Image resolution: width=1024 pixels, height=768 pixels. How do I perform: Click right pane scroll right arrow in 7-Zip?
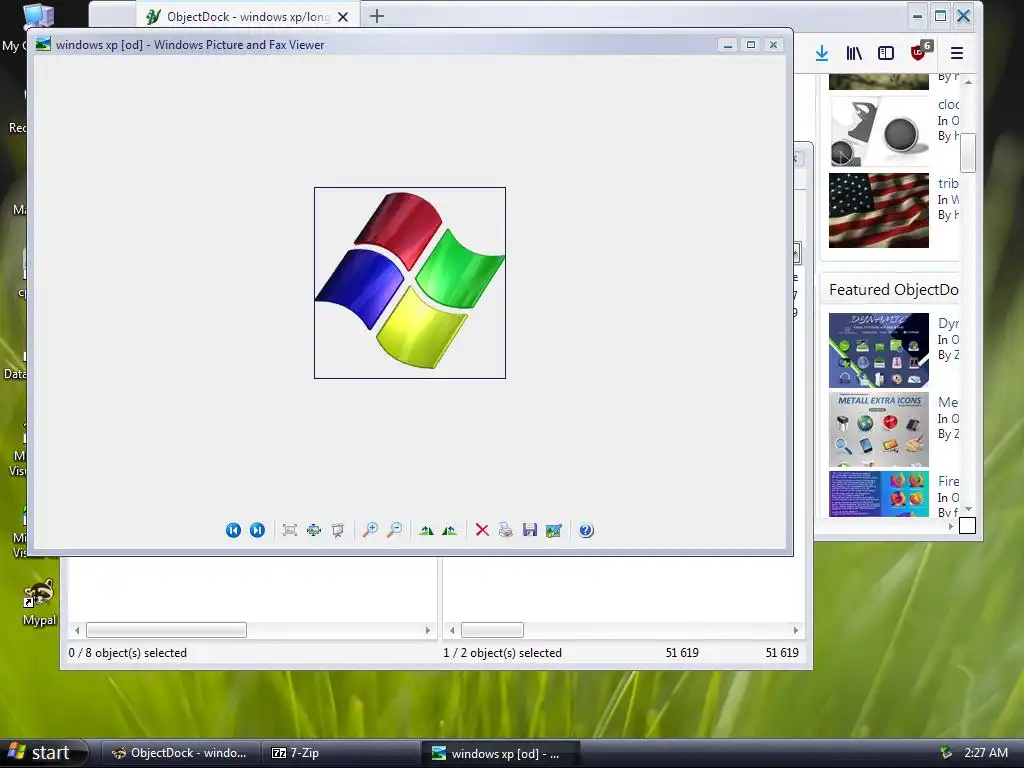(795, 630)
